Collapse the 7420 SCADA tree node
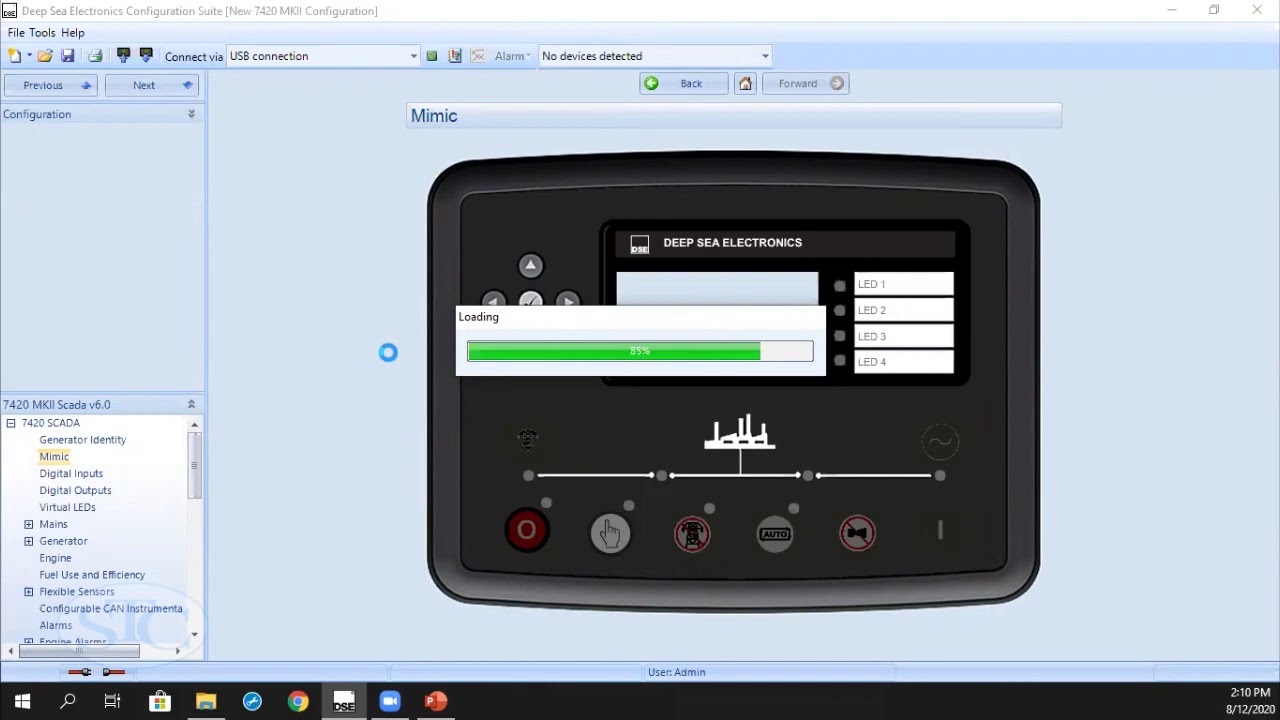1280x720 pixels. [11, 423]
